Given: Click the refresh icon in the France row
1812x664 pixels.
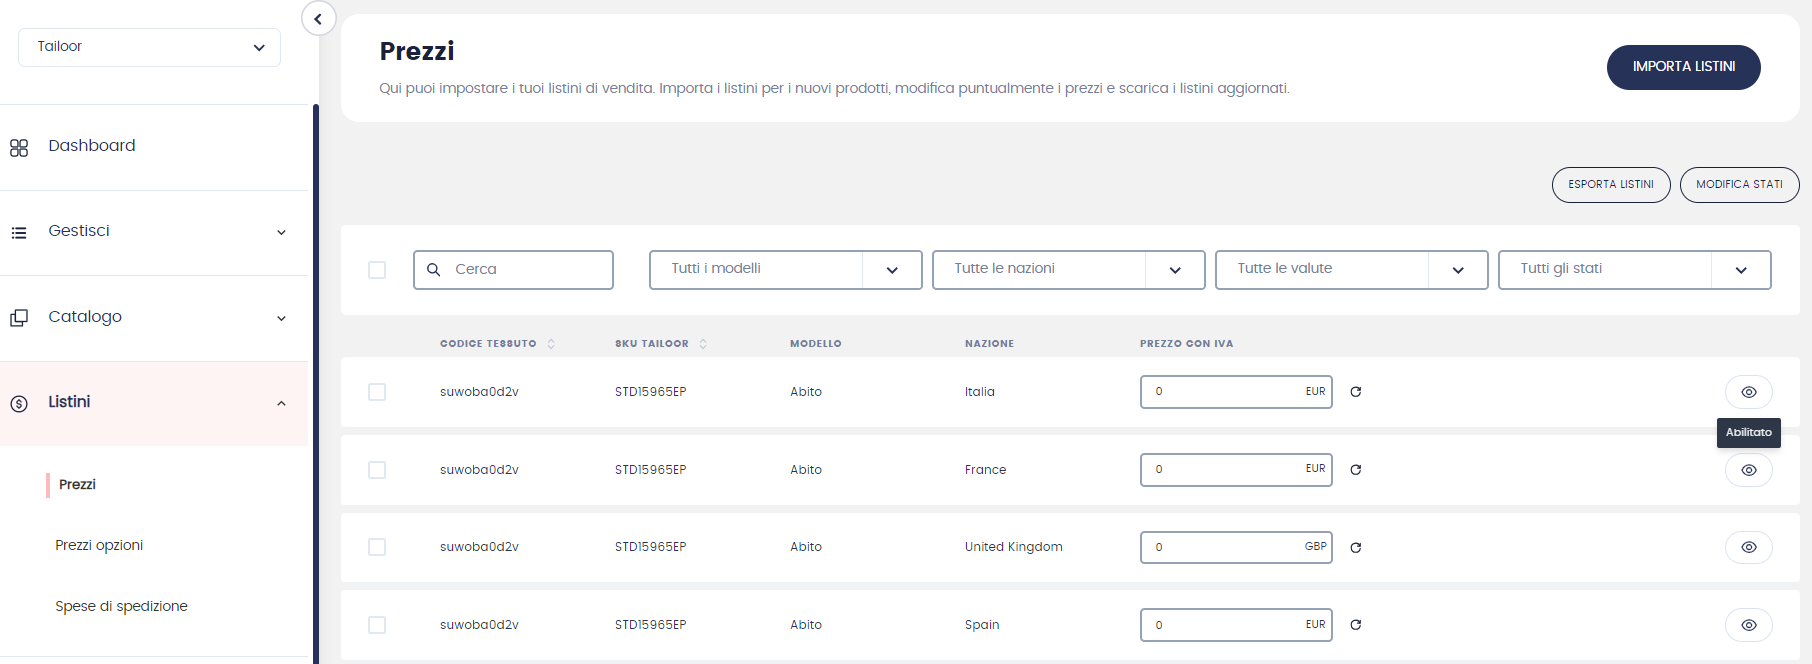Looking at the screenshot, I should click(x=1356, y=470).
